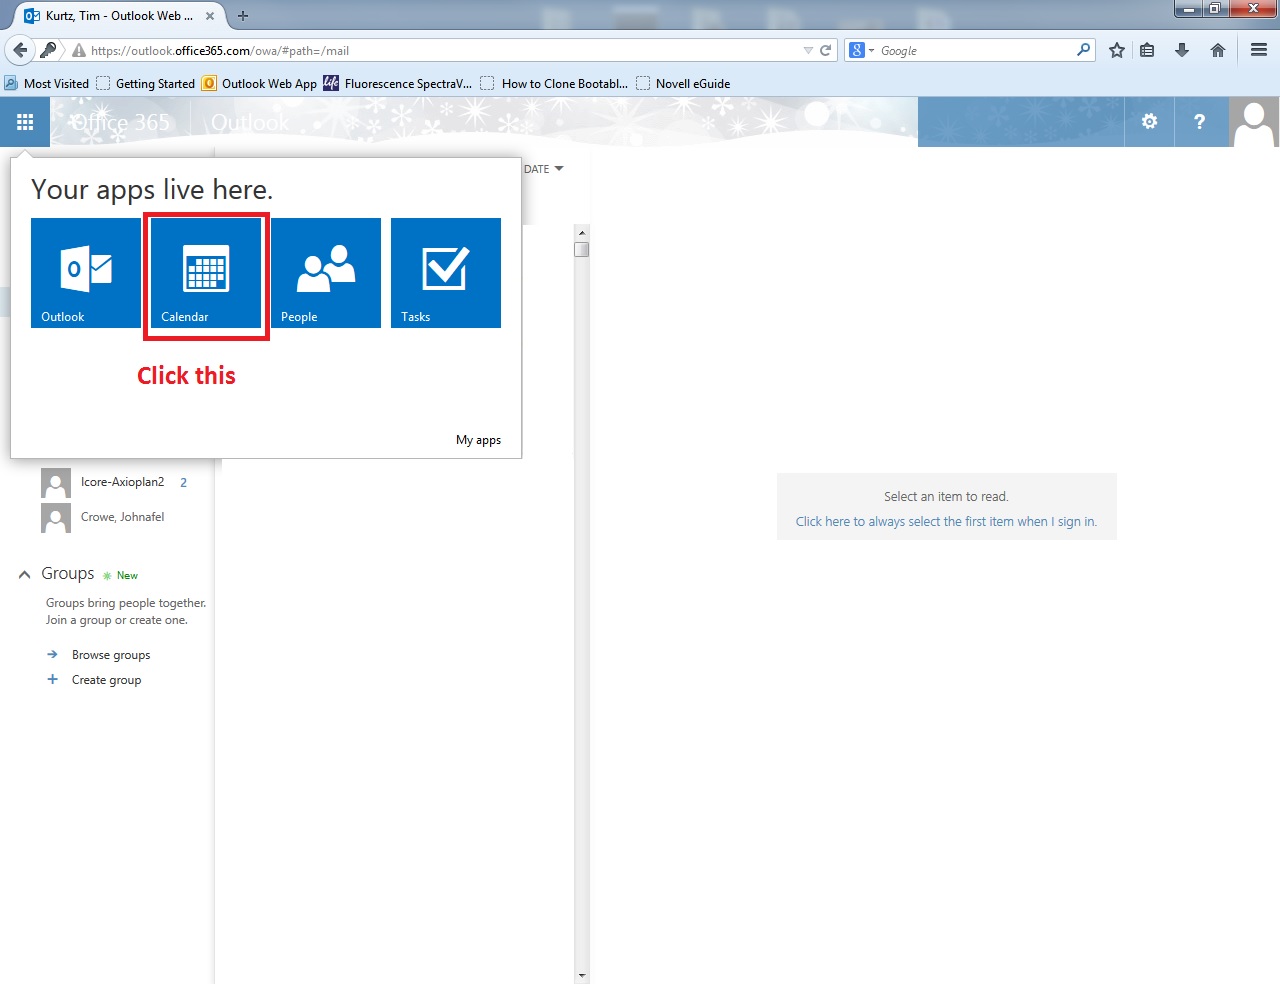
Task: Click the Create group link
Action: click(x=106, y=680)
